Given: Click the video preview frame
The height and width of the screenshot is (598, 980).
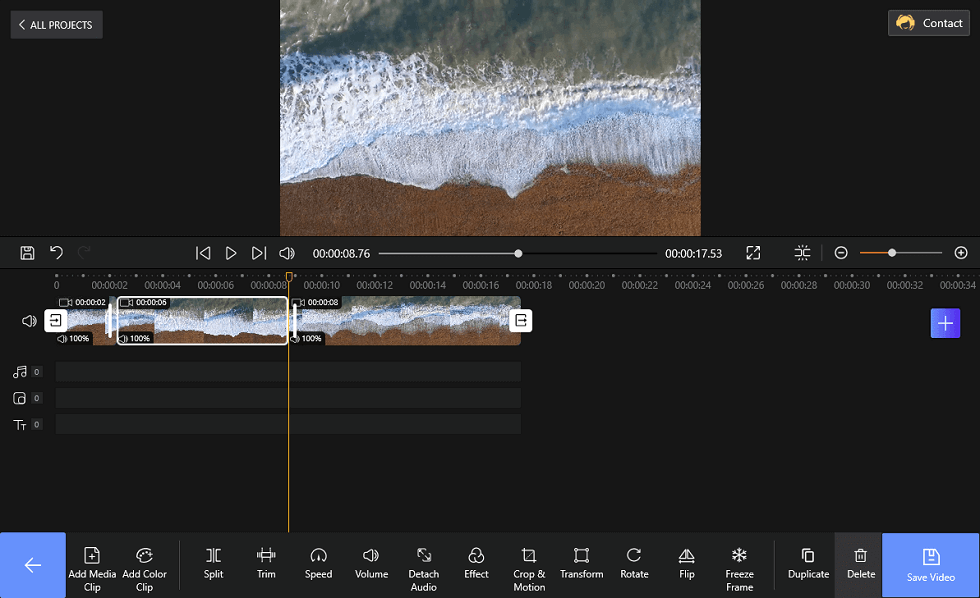Looking at the screenshot, I should (490, 118).
